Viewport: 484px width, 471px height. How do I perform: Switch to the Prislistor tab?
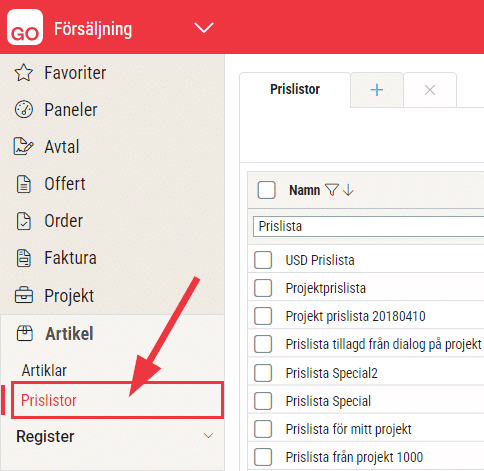(x=295, y=90)
